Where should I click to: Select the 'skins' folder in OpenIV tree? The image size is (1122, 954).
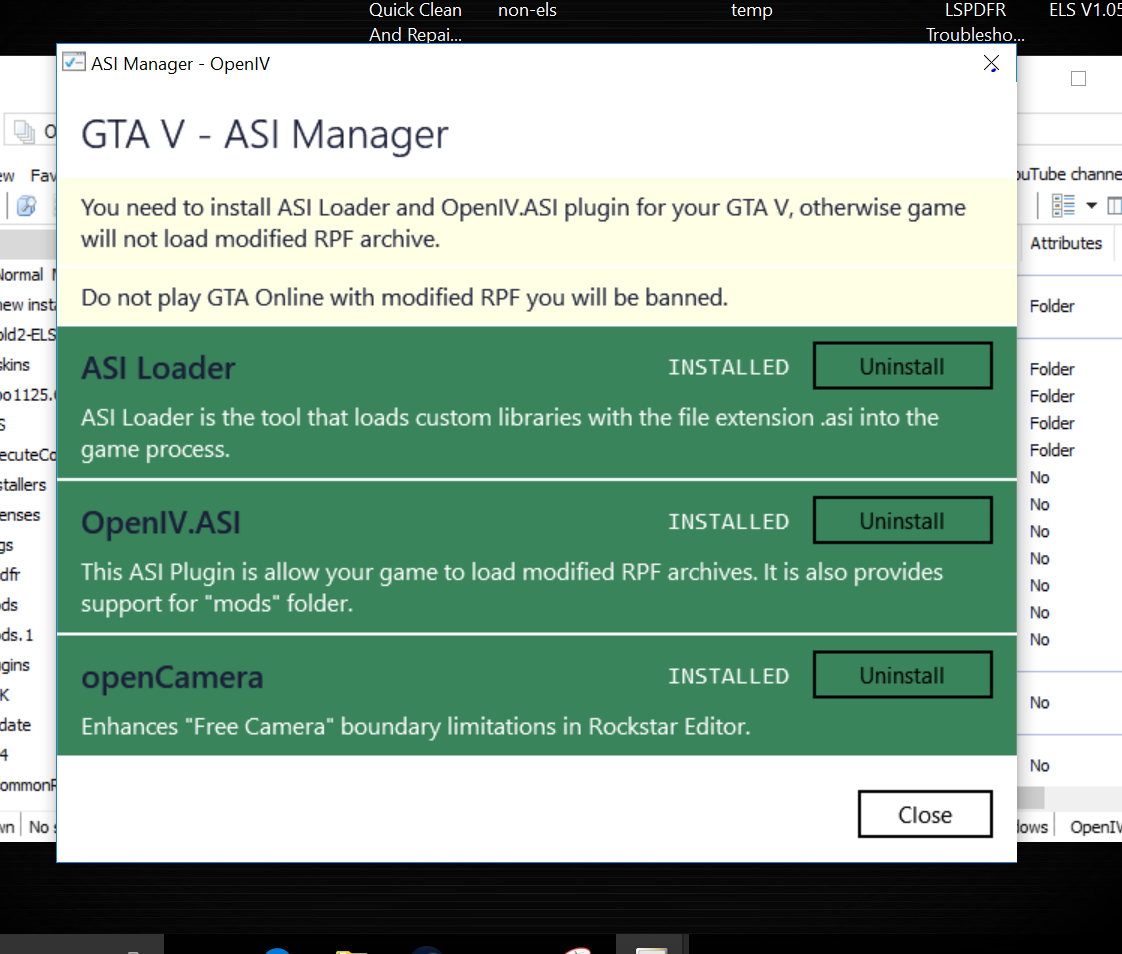pyautogui.click(x=15, y=365)
